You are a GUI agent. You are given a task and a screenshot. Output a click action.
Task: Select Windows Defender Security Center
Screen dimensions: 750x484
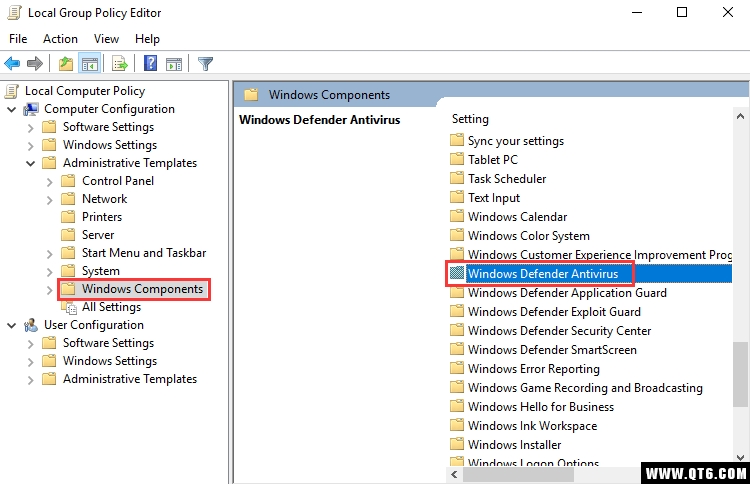click(x=560, y=331)
